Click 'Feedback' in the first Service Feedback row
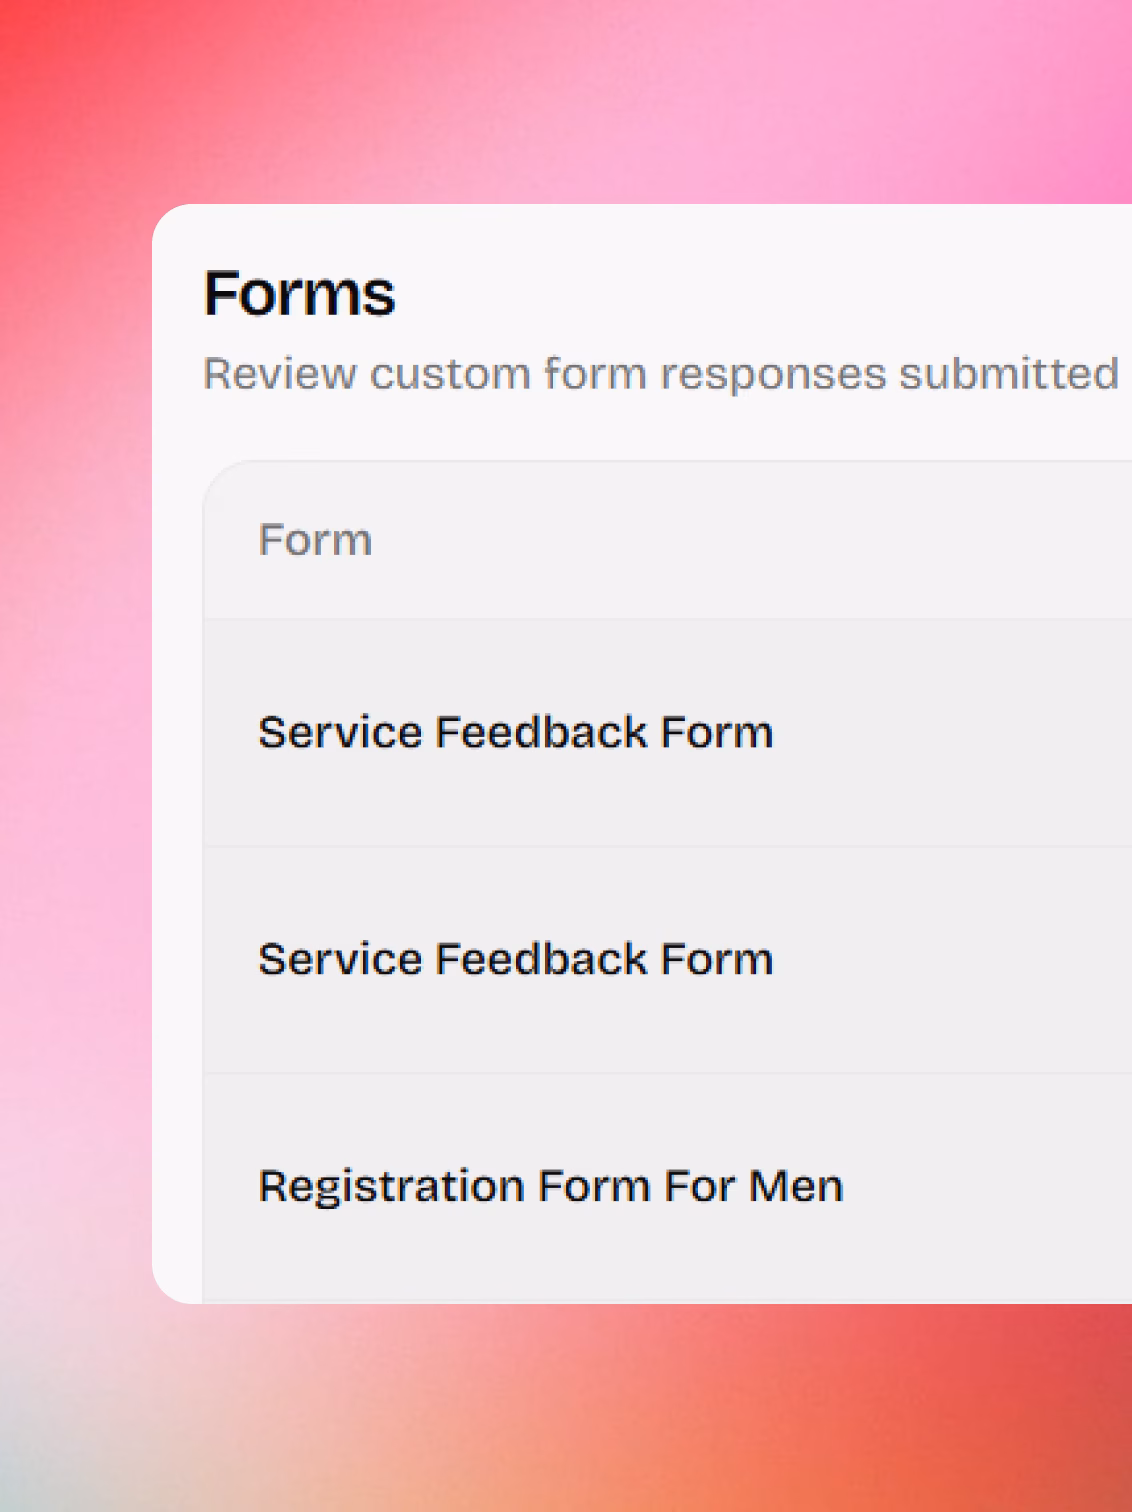The image size is (1132, 1512). click(x=542, y=732)
